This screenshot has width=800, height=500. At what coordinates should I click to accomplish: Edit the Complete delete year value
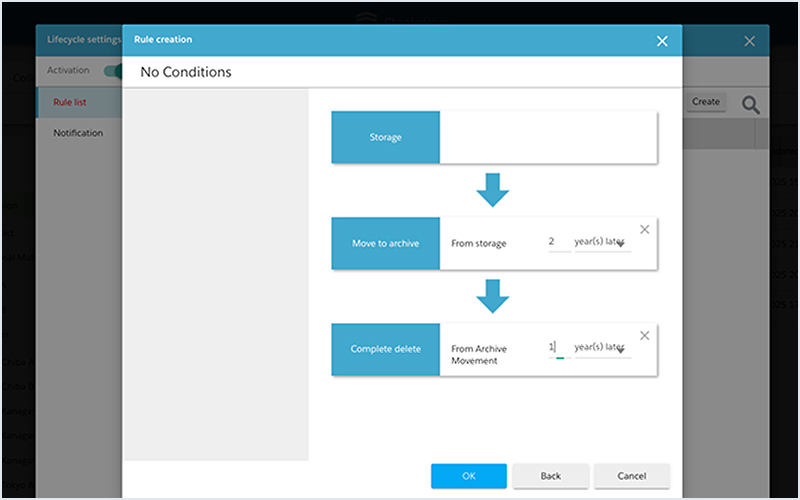559,348
